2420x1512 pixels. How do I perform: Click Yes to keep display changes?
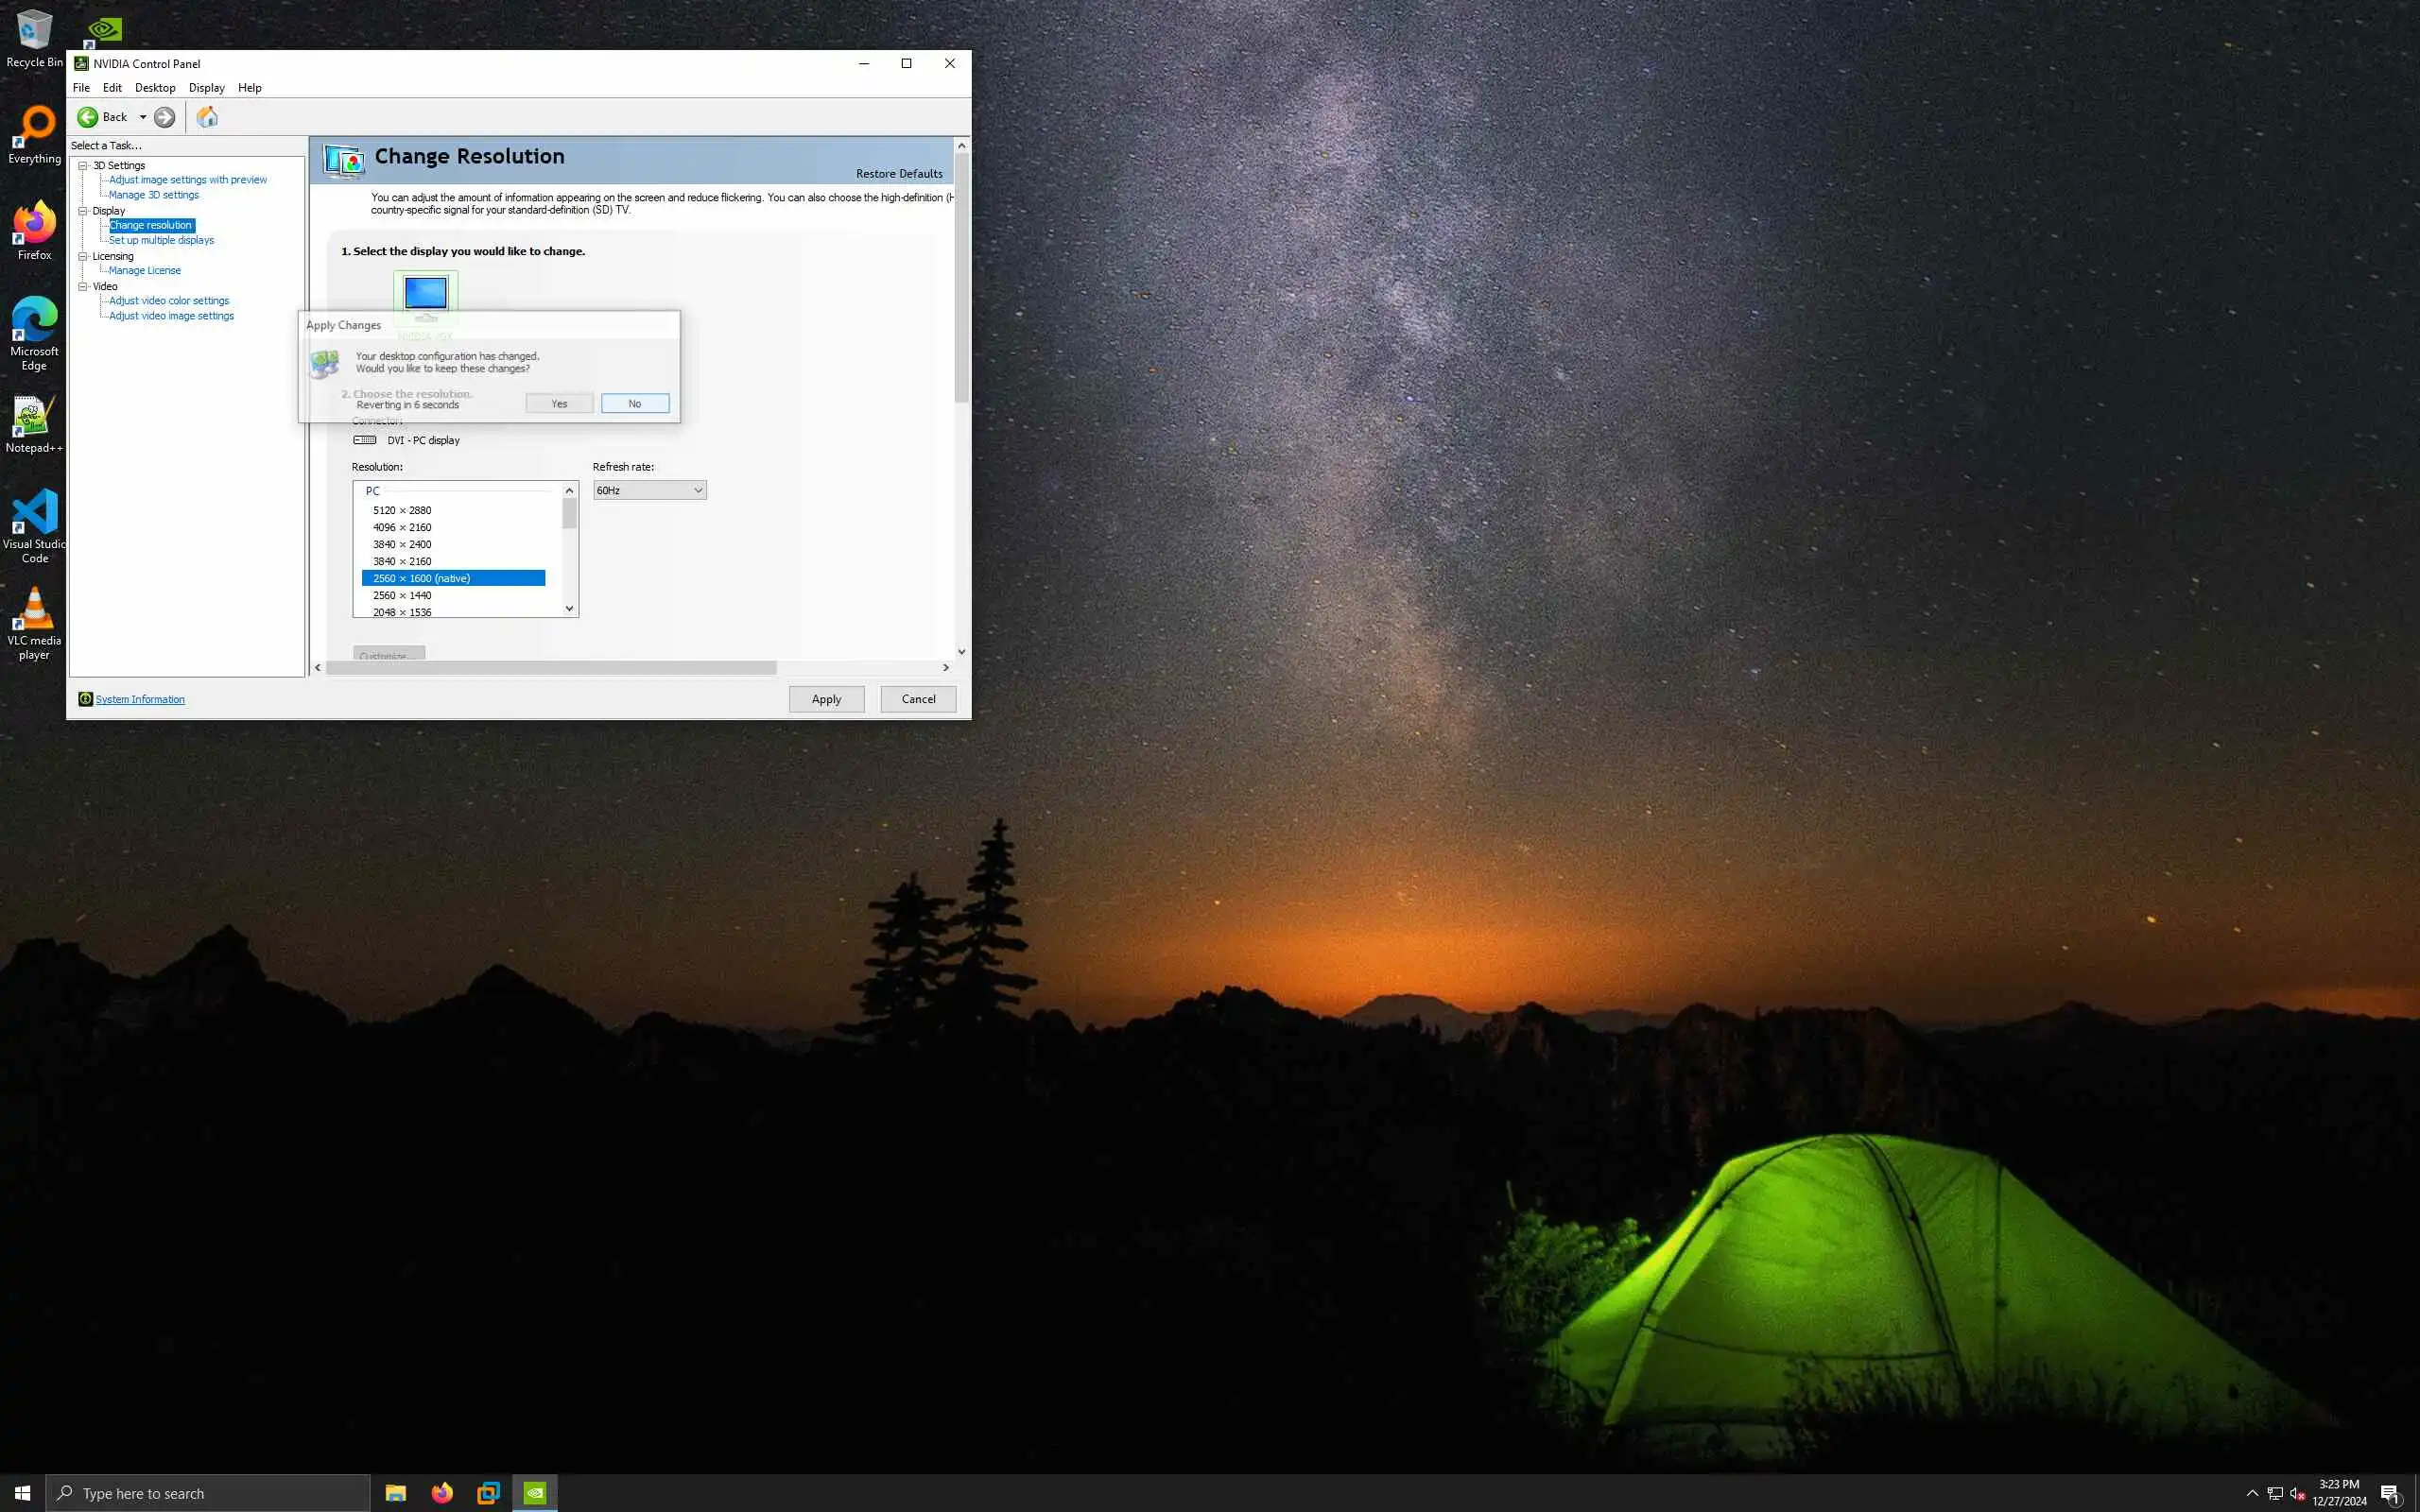coord(559,404)
